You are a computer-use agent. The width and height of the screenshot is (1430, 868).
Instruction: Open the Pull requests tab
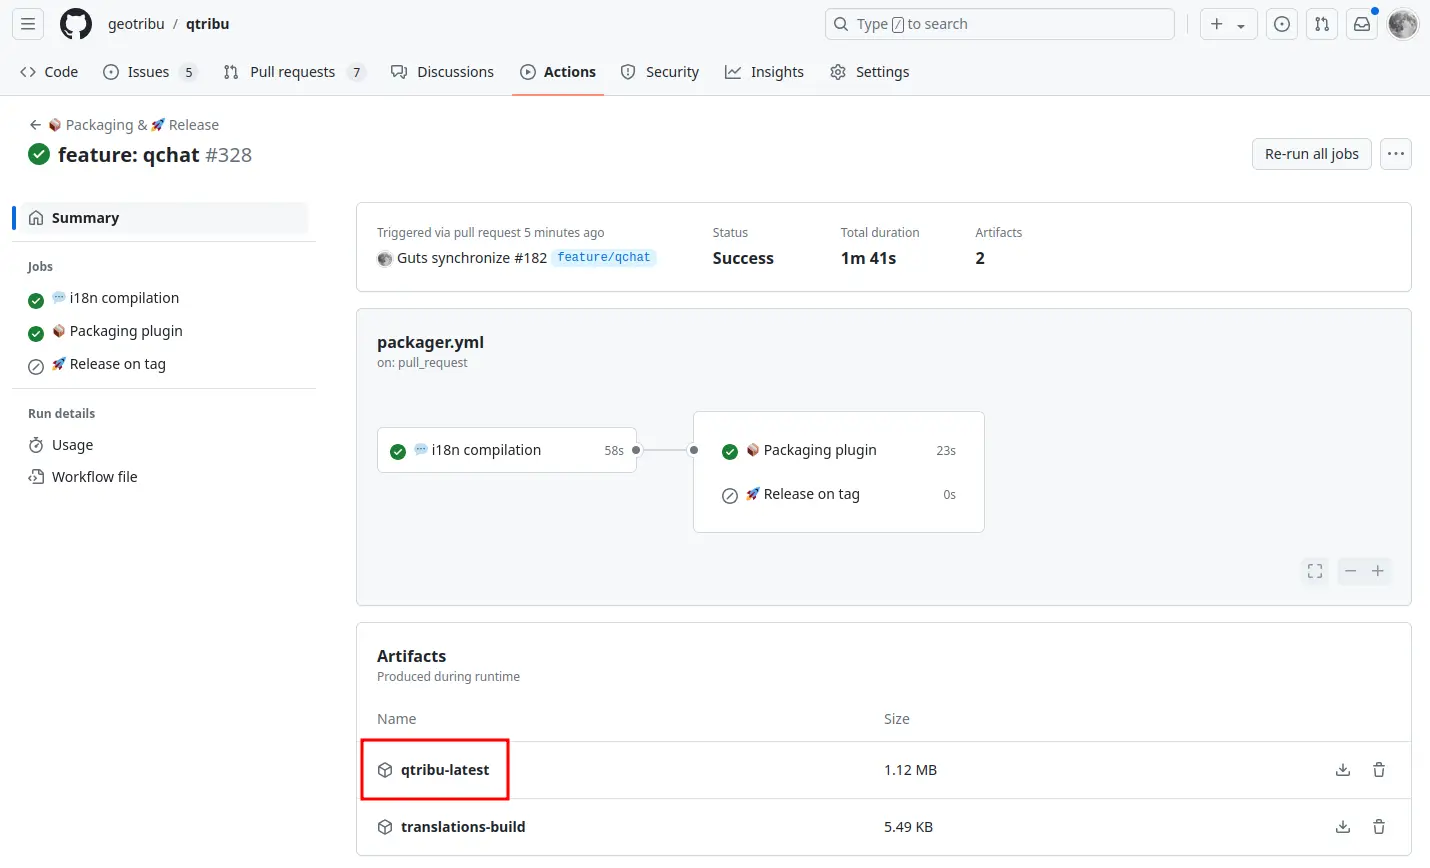pyautogui.click(x=294, y=72)
